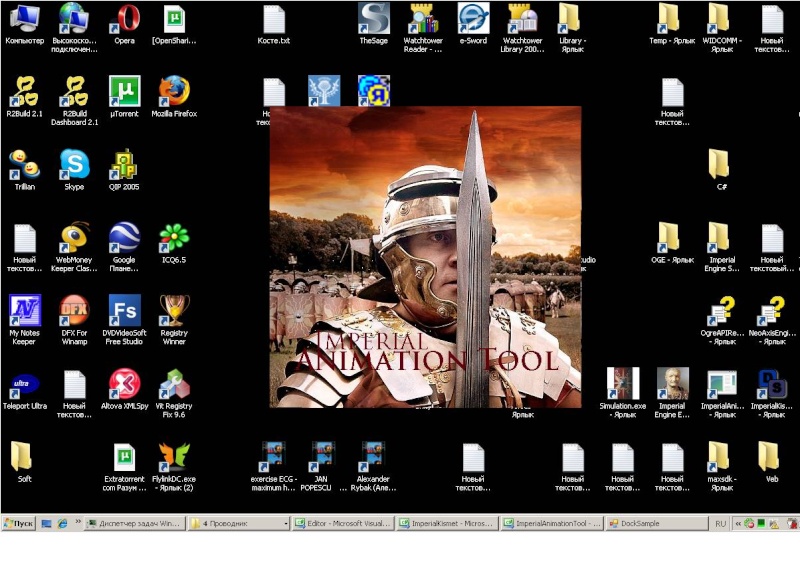The height and width of the screenshot is (566, 800).
Task: Open the OGE - Ярлык folder shortcut
Action: point(672,243)
